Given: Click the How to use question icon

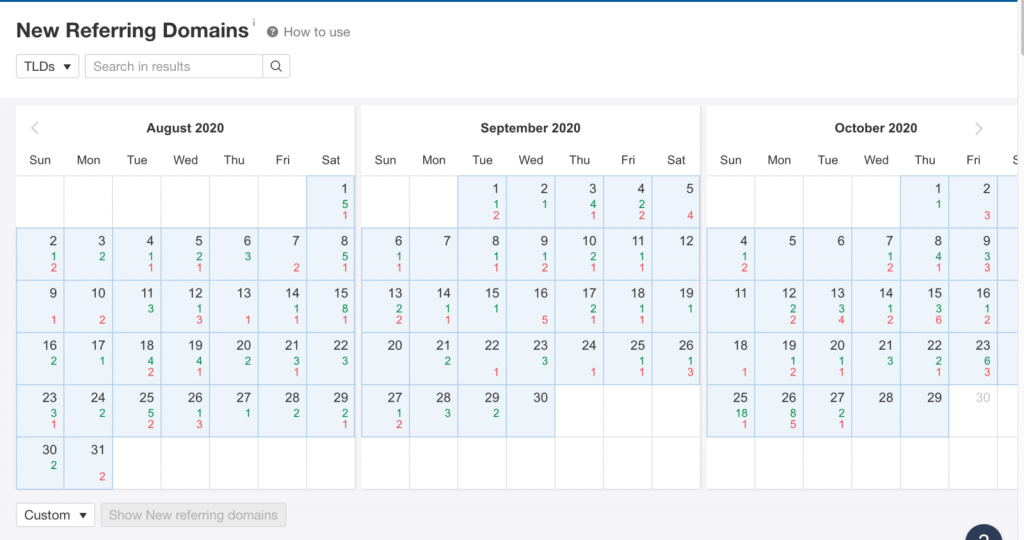Looking at the screenshot, I should (x=273, y=32).
